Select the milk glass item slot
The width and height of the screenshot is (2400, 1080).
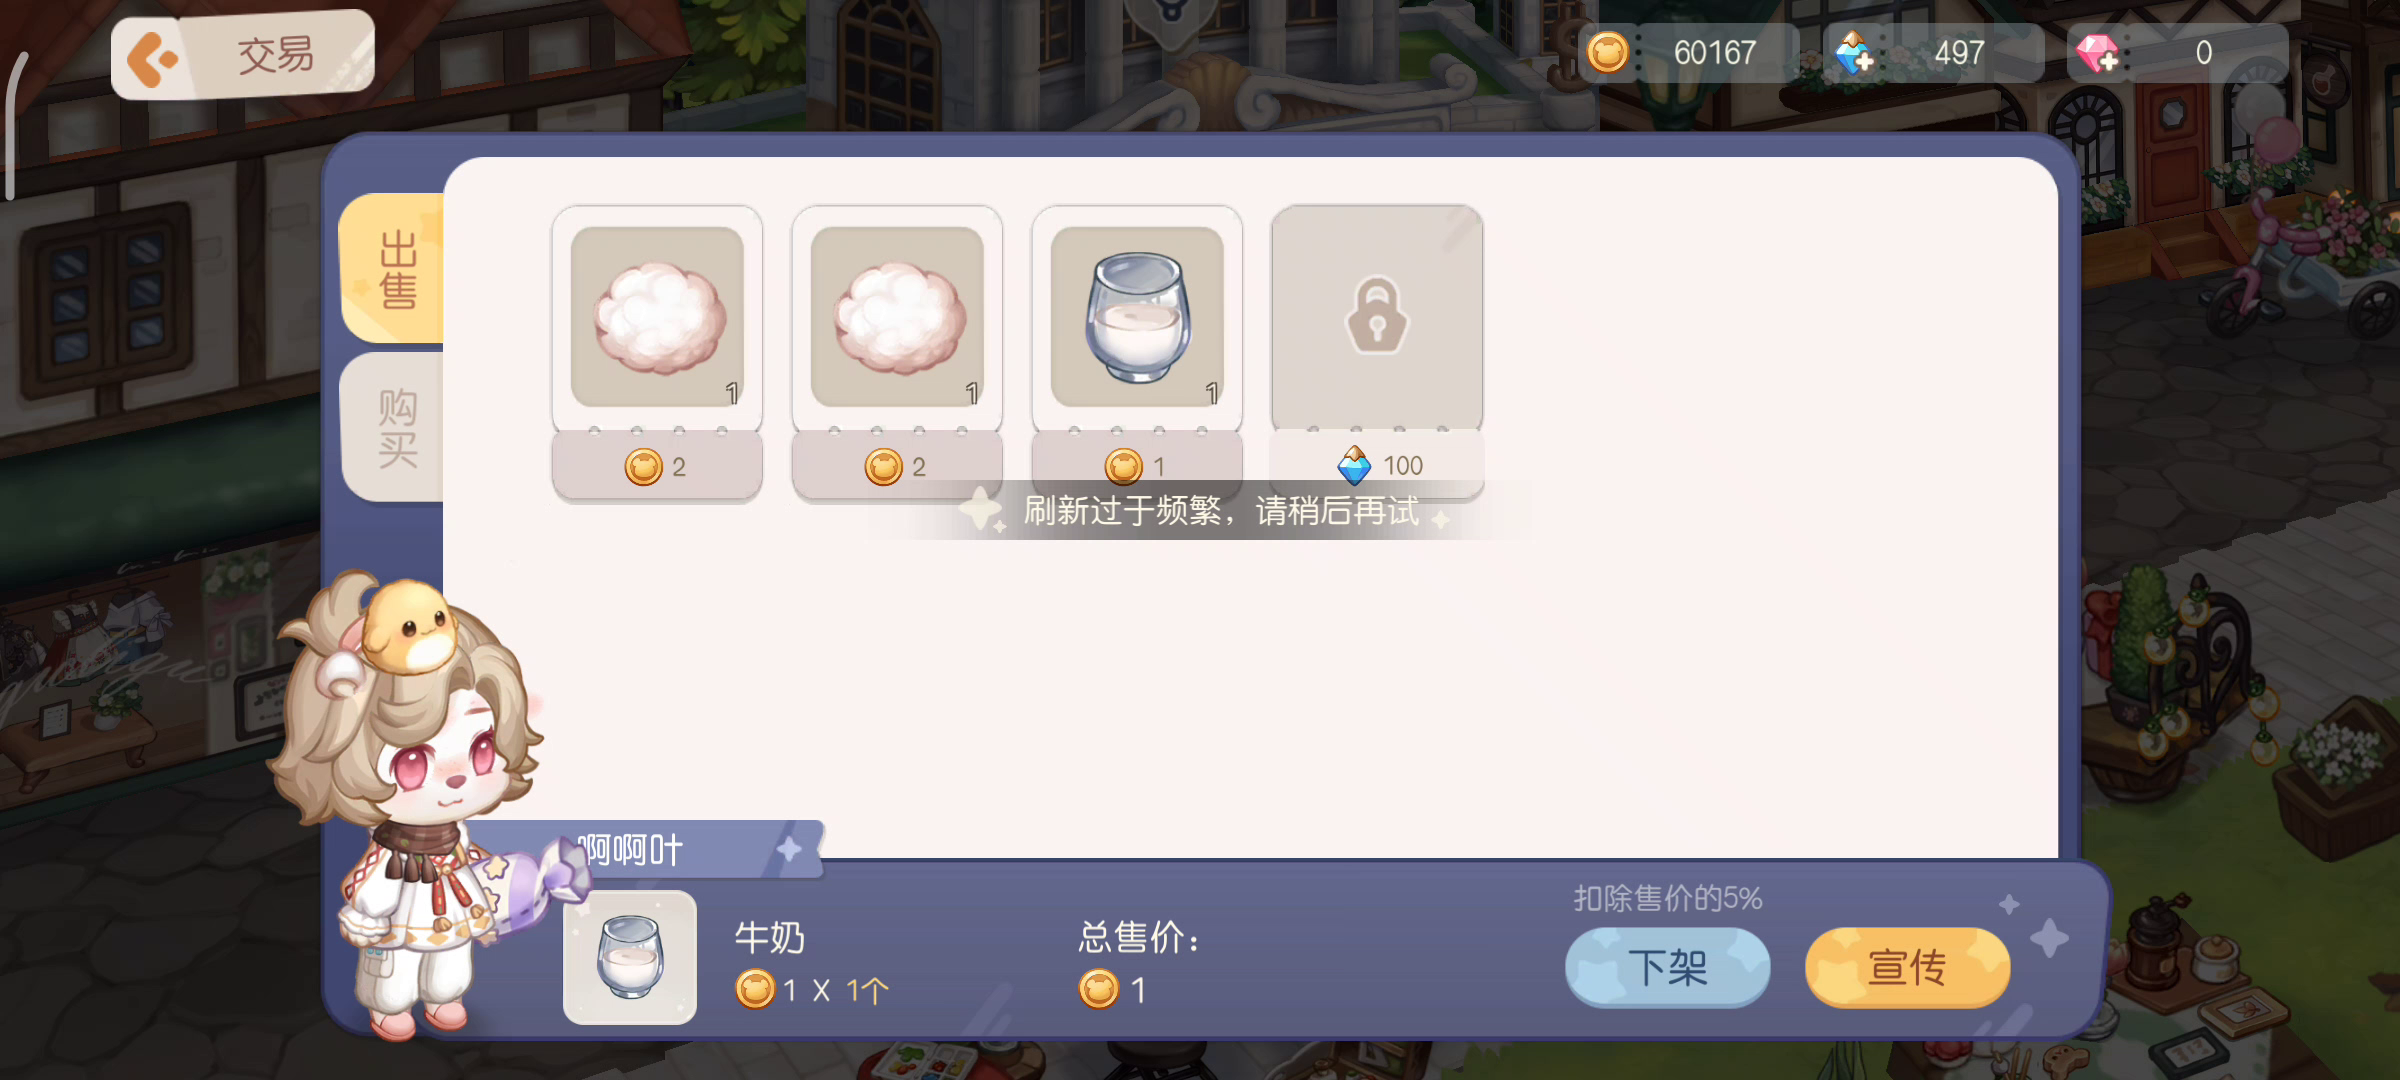click(x=1137, y=317)
